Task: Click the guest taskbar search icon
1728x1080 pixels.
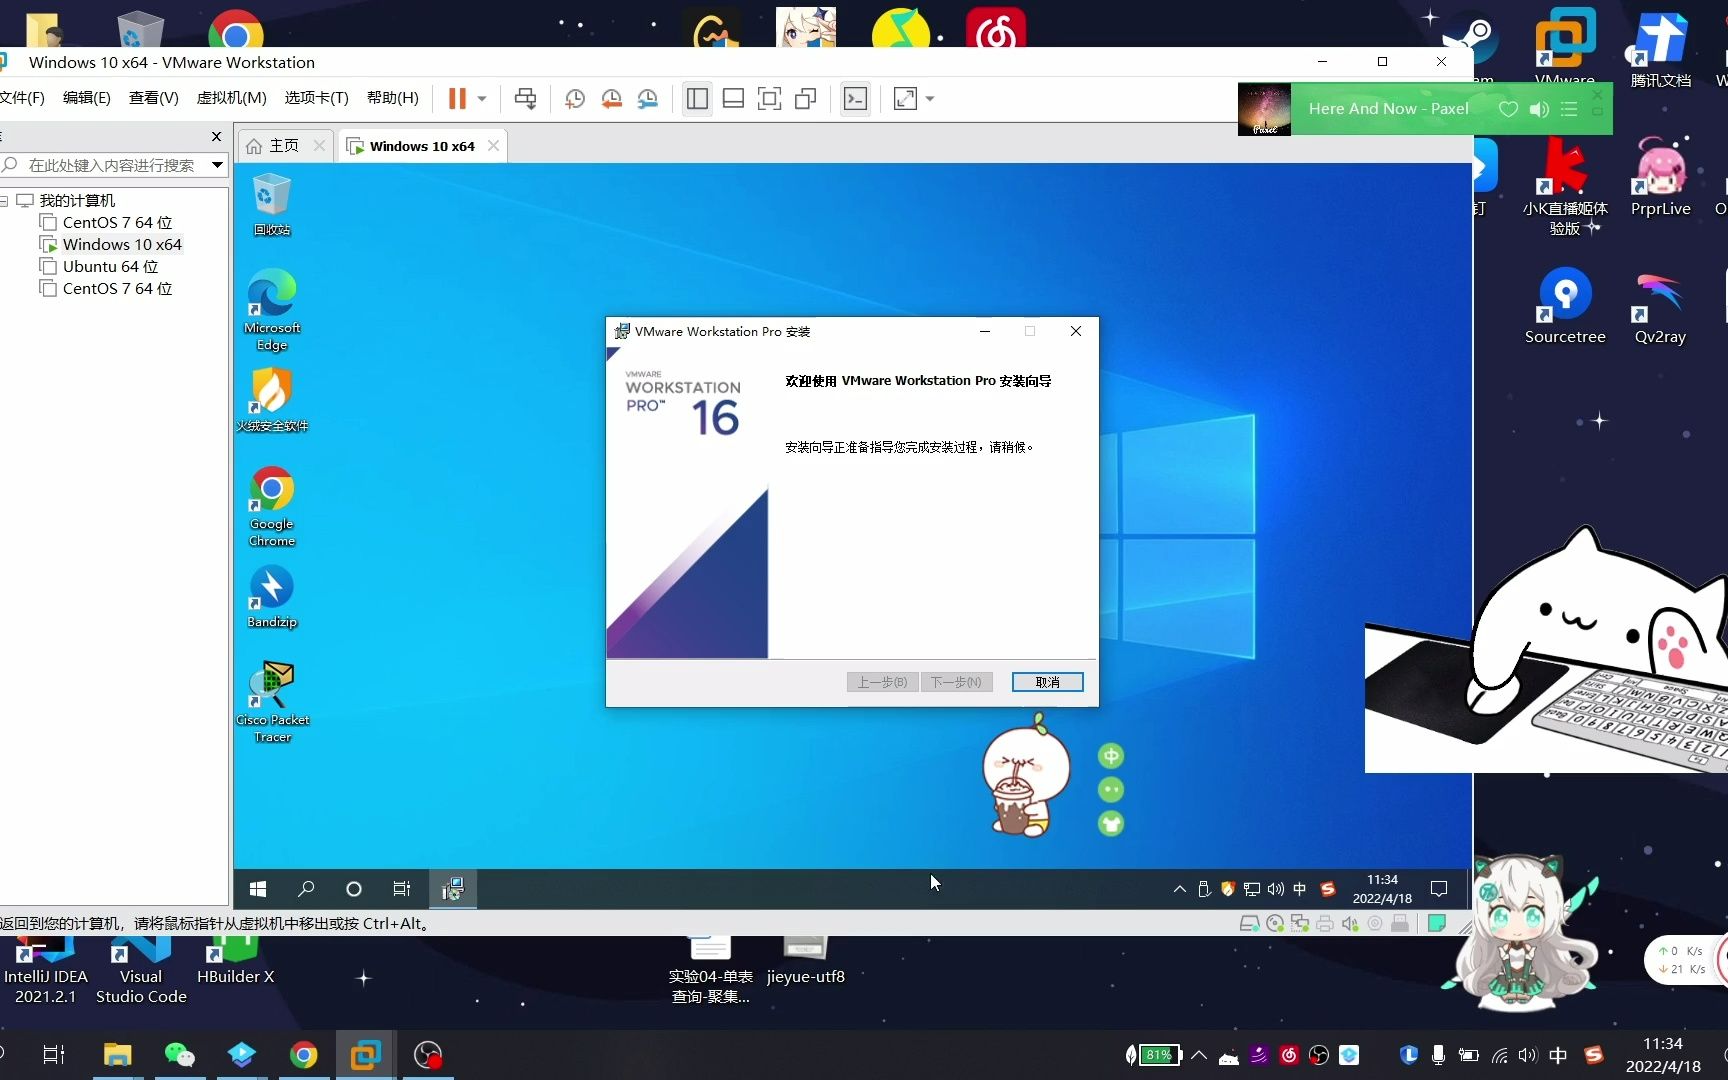Action: point(306,889)
